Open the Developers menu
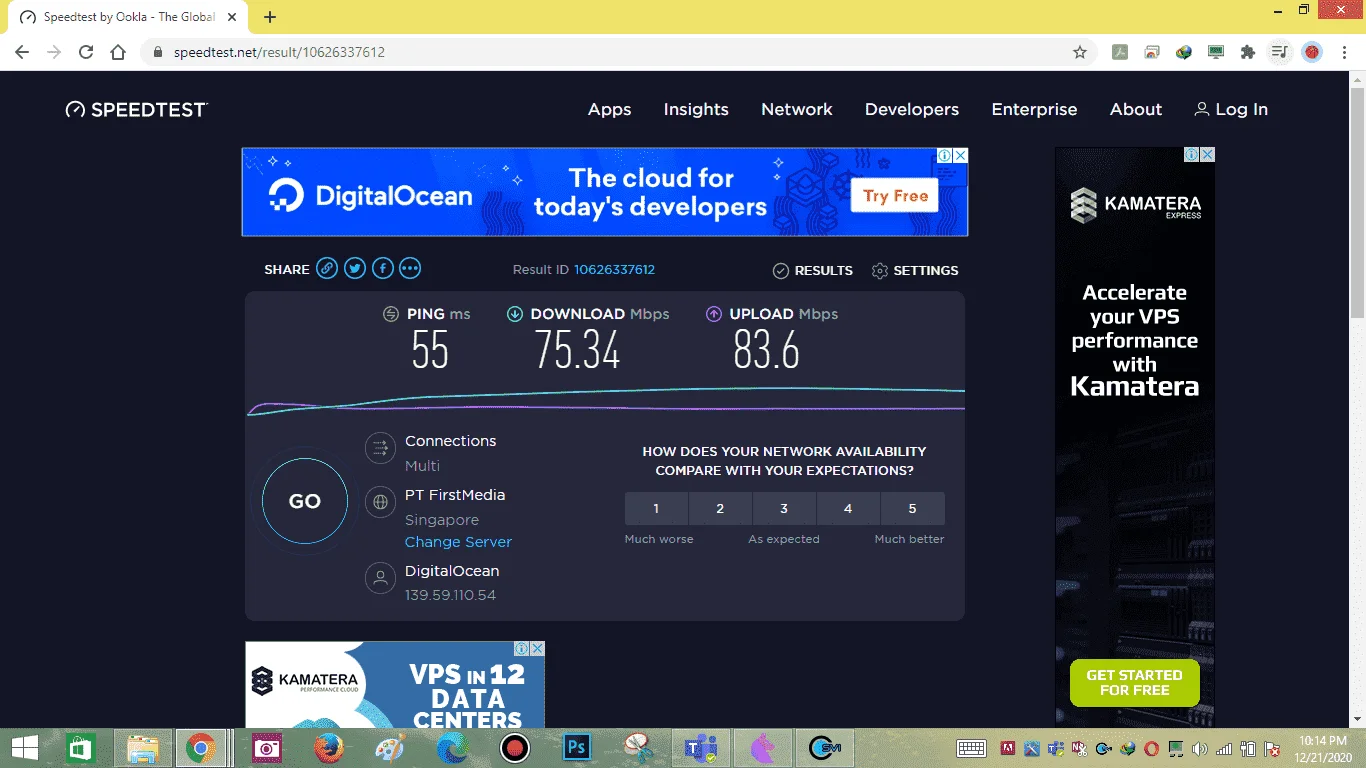Viewport: 1366px width, 768px height. [x=912, y=110]
